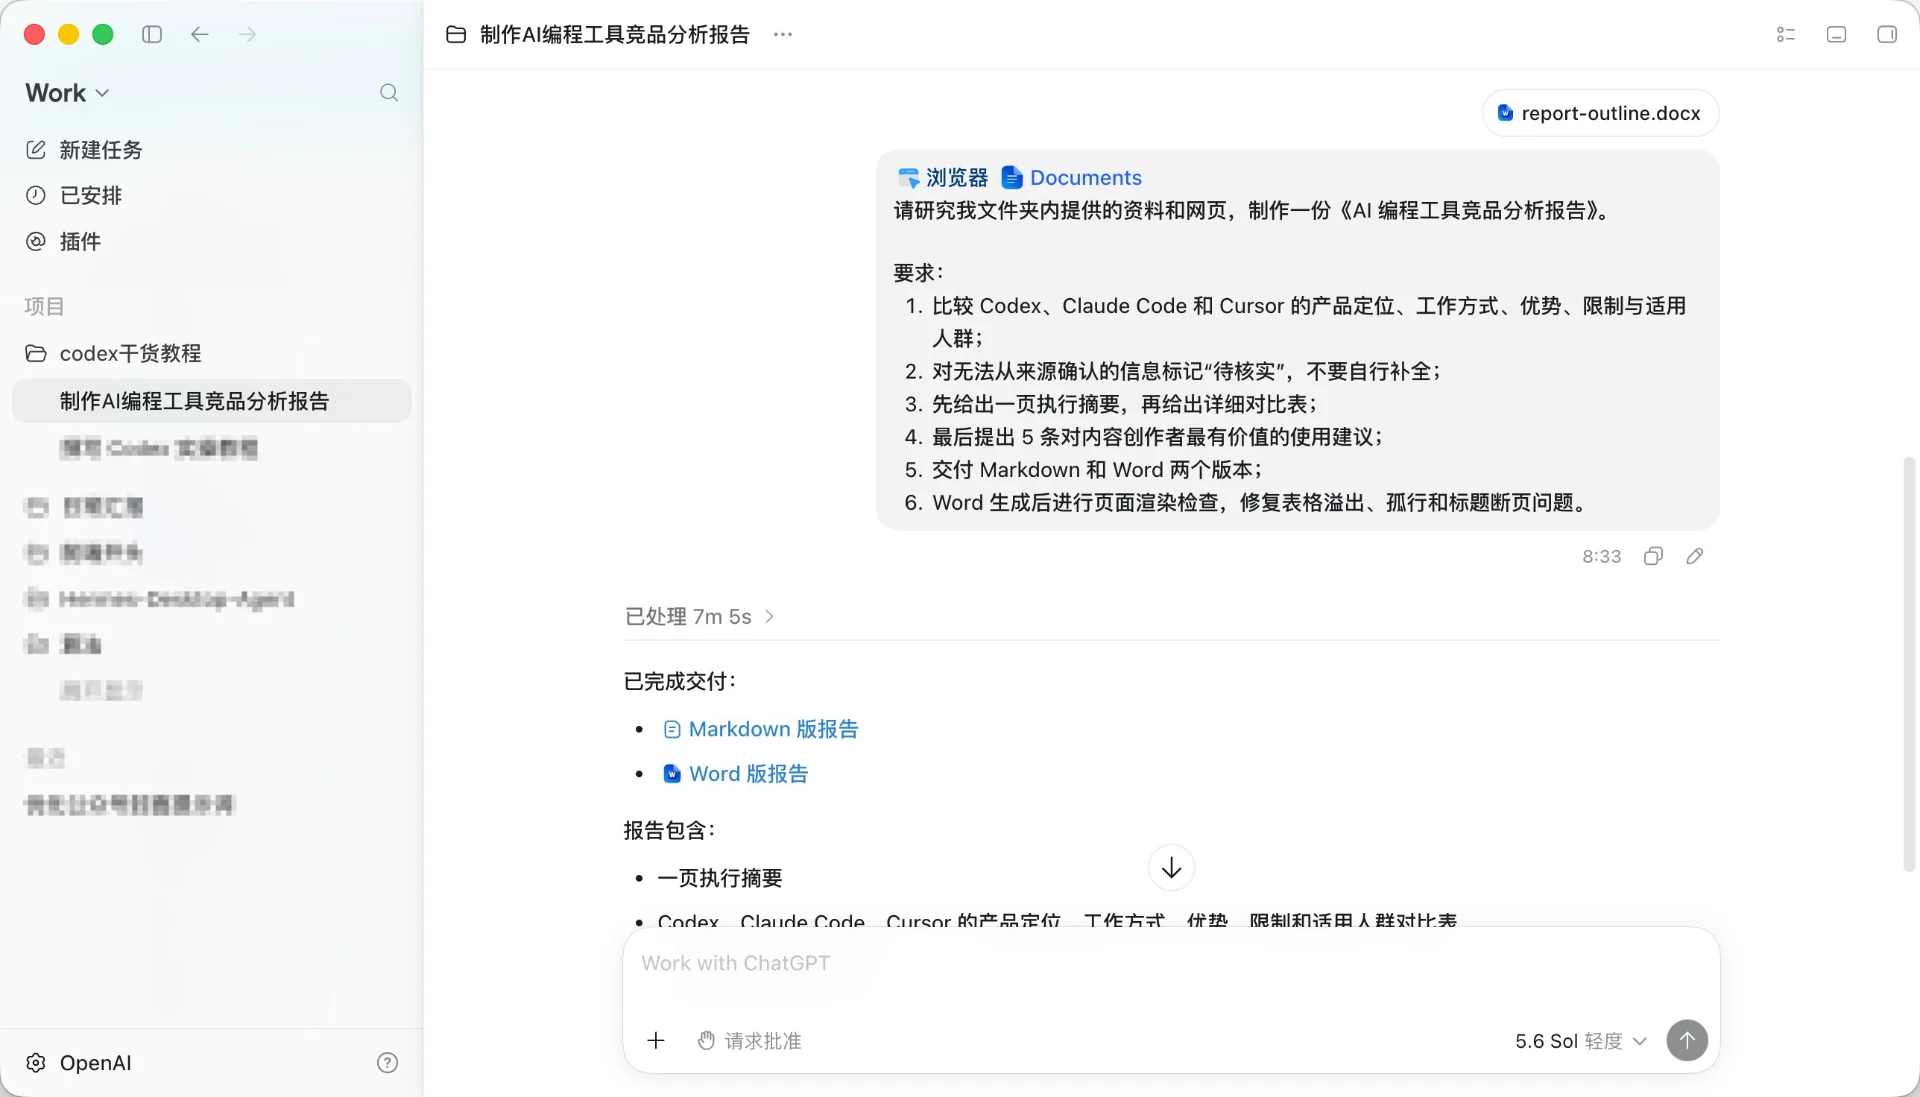Toggle the 请求批准 approval option
The height and width of the screenshot is (1097, 1920).
point(749,1041)
